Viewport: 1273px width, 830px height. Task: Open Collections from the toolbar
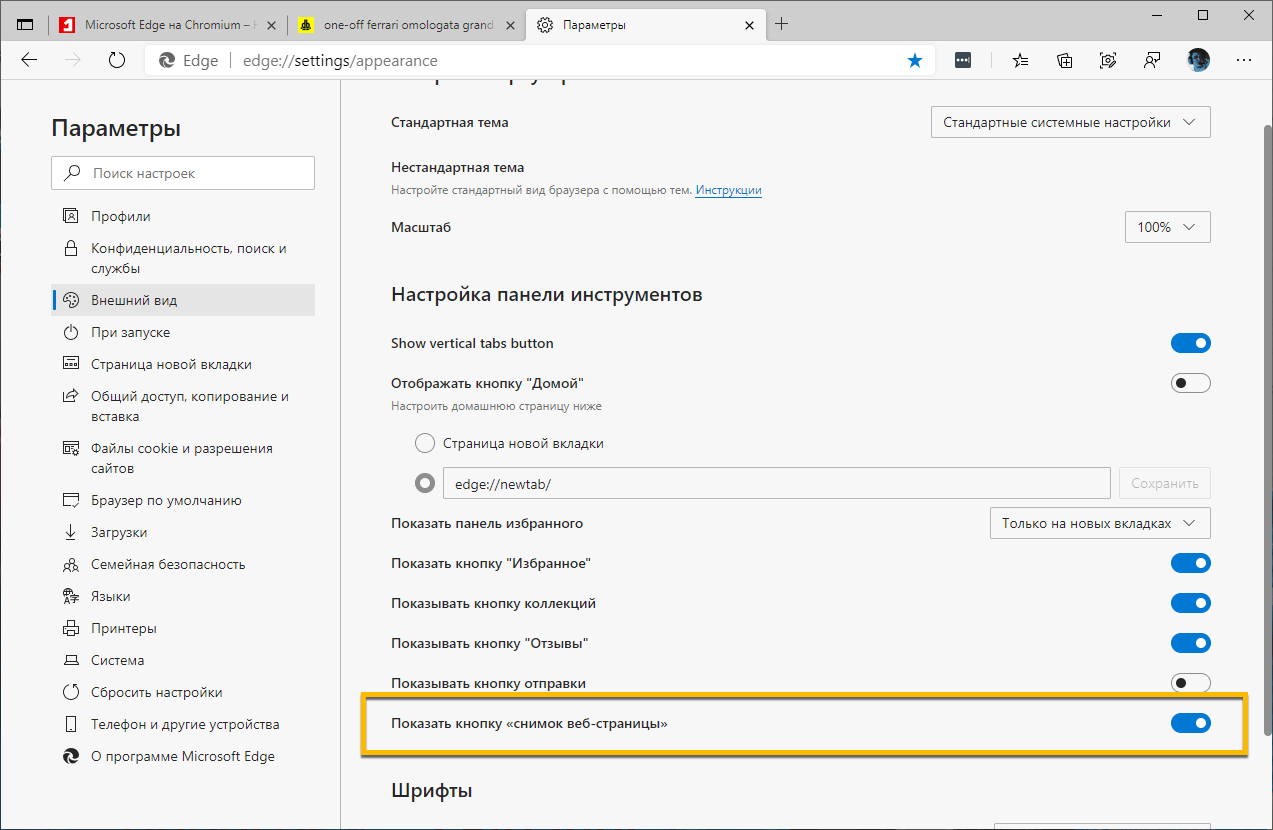coord(1064,60)
